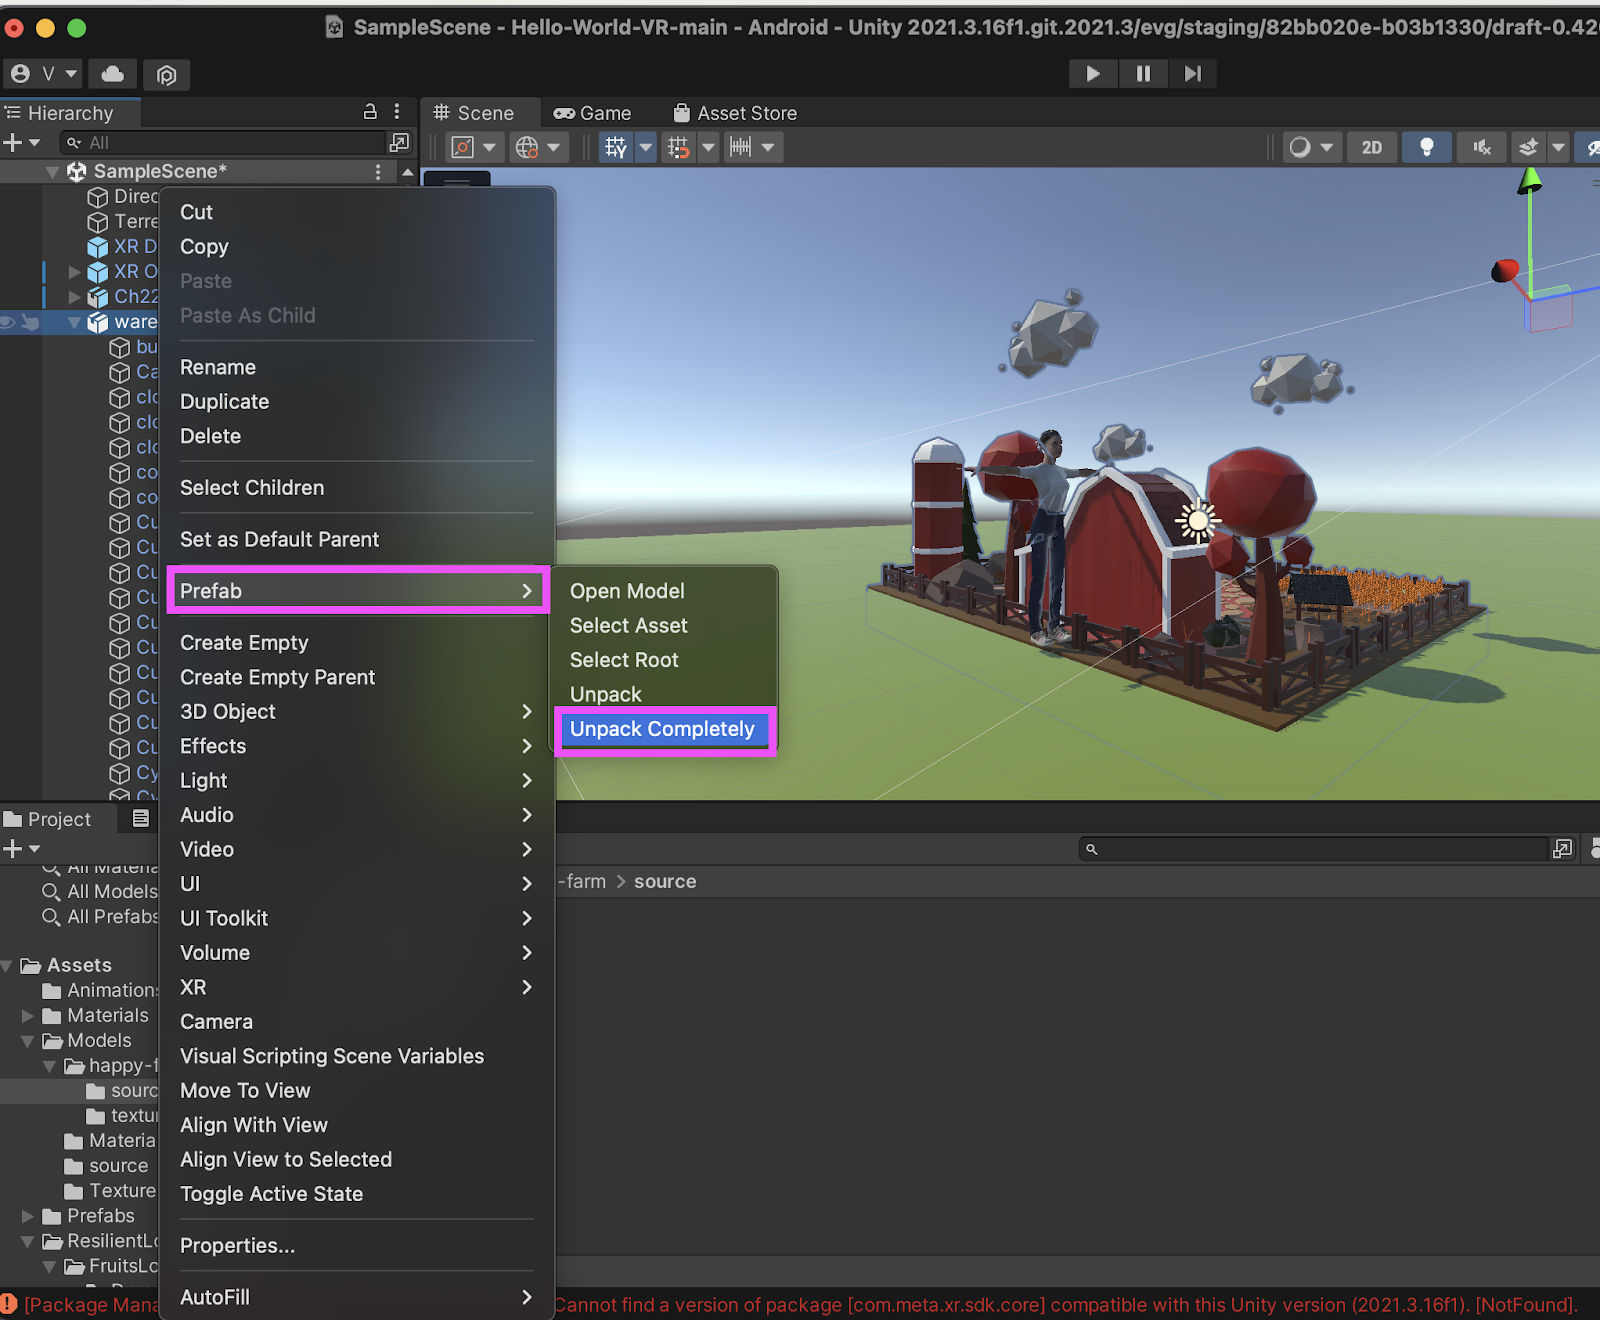
Task: Open the Asset Store tab
Action: [735, 113]
